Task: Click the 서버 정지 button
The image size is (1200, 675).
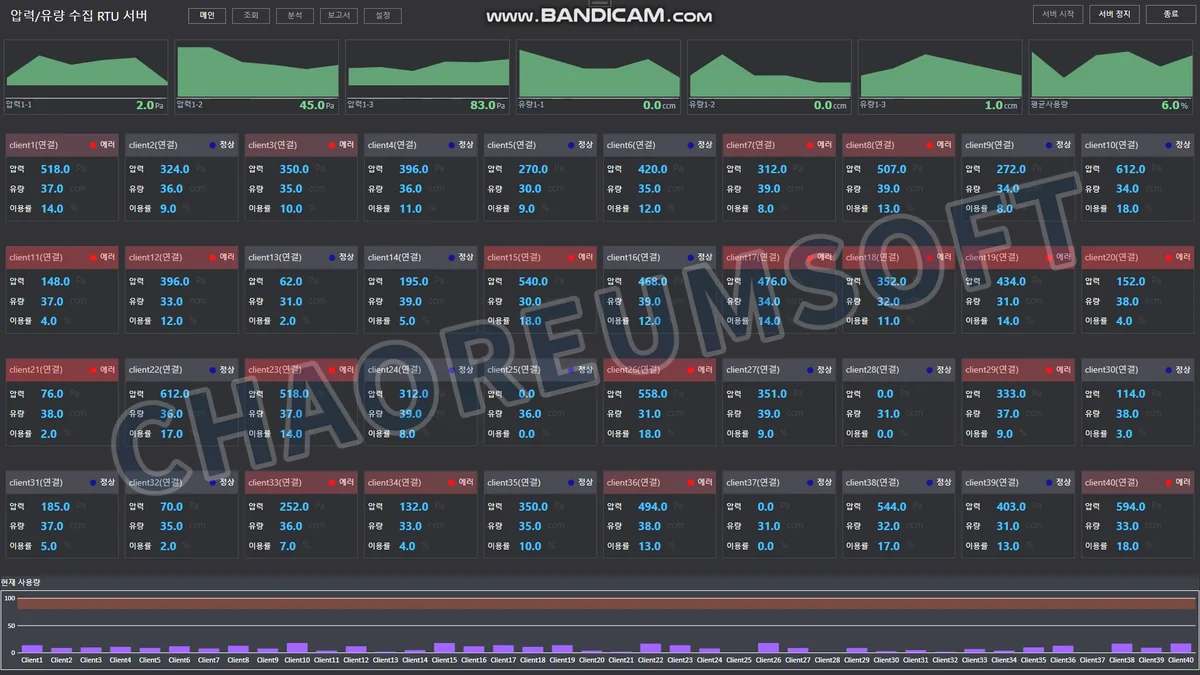Action: coord(1114,14)
